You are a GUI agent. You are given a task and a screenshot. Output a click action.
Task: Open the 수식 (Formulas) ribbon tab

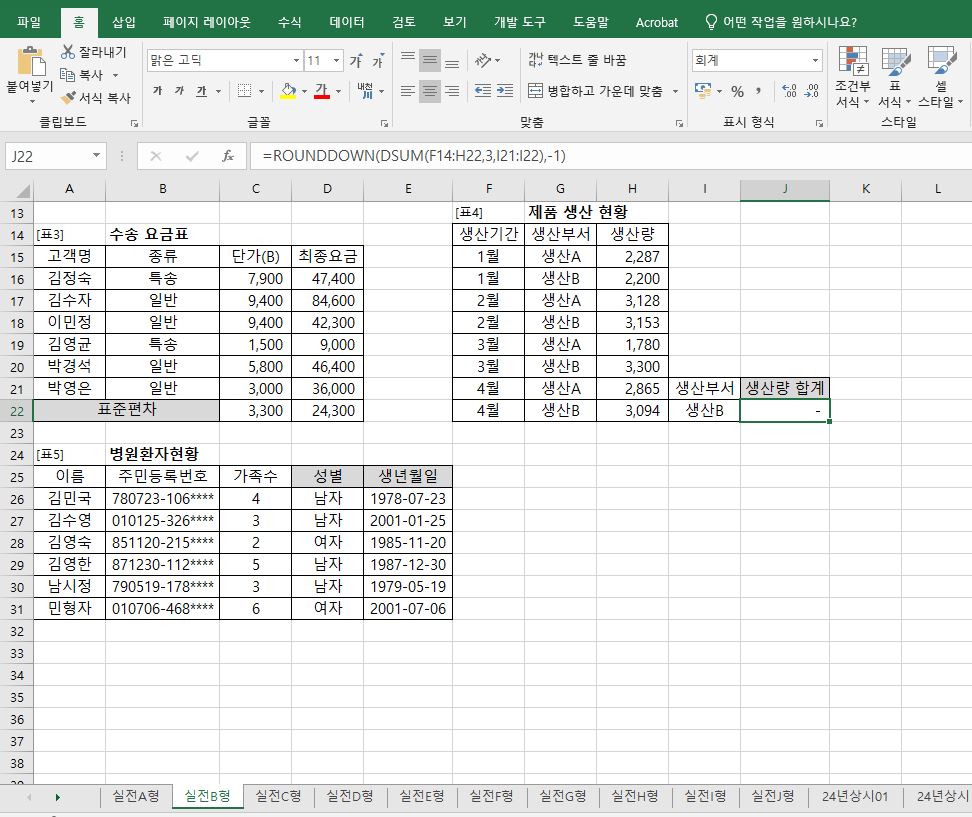click(289, 22)
